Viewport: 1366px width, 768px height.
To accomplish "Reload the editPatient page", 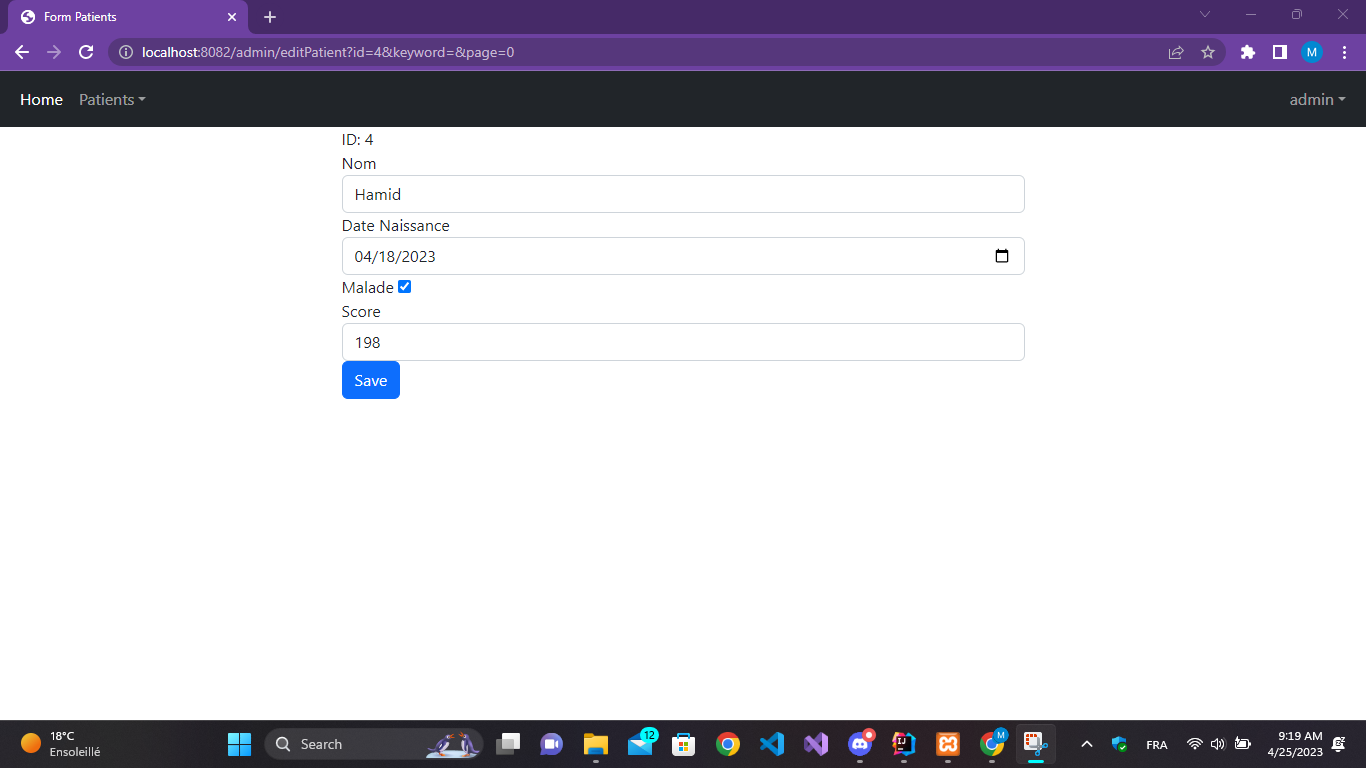I will (86, 51).
